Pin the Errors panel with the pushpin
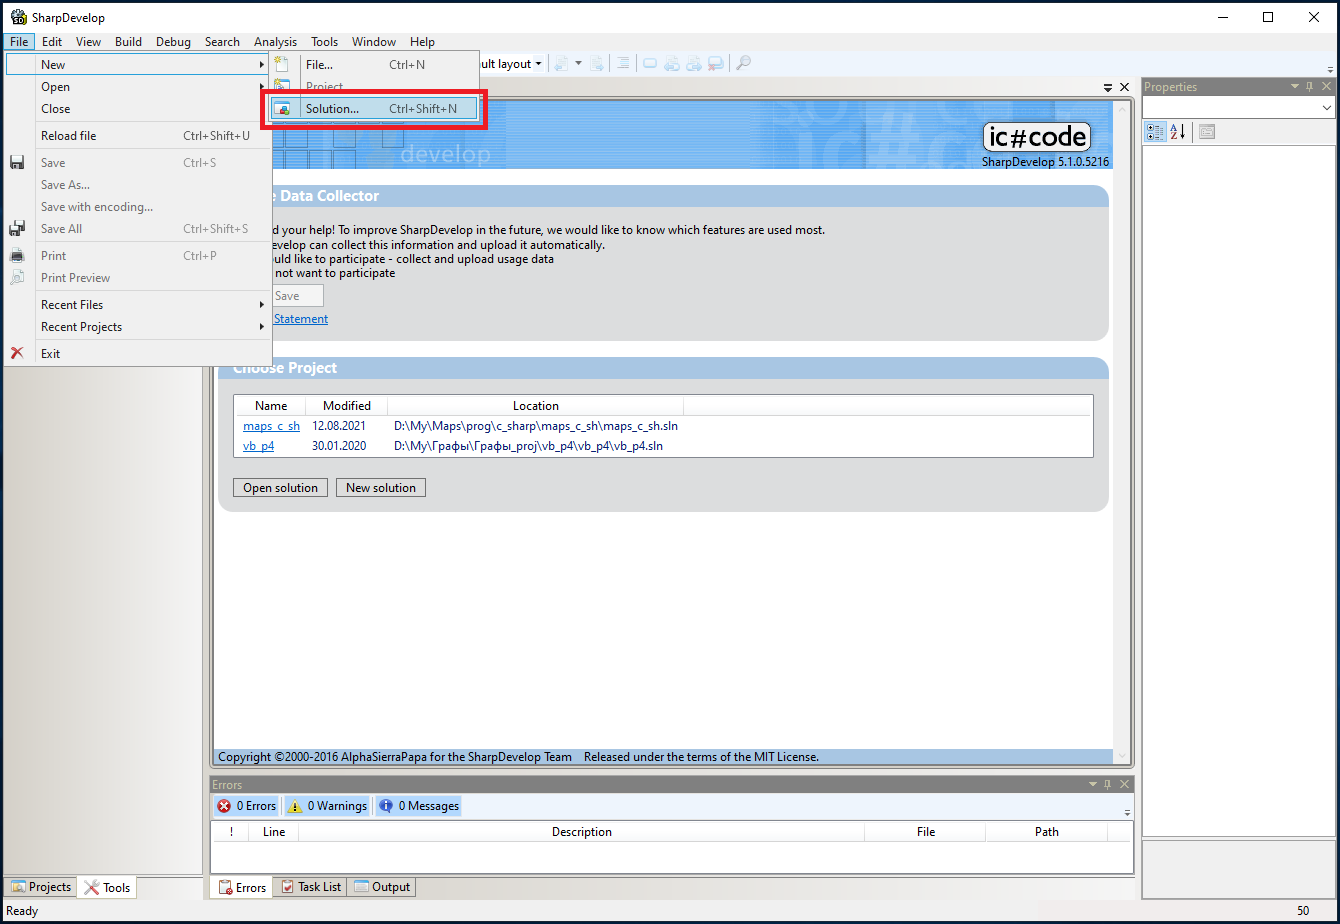Viewport: 1340px width, 924px height. [1108, 785]
